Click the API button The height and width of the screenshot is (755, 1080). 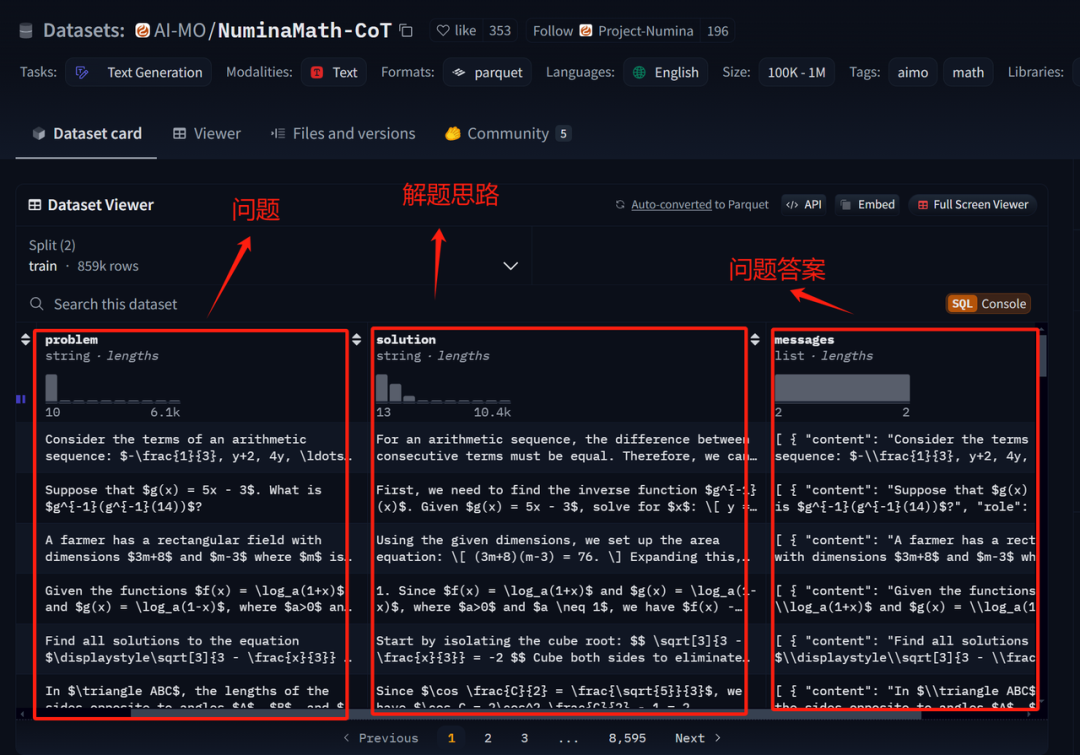pos(804,205)
